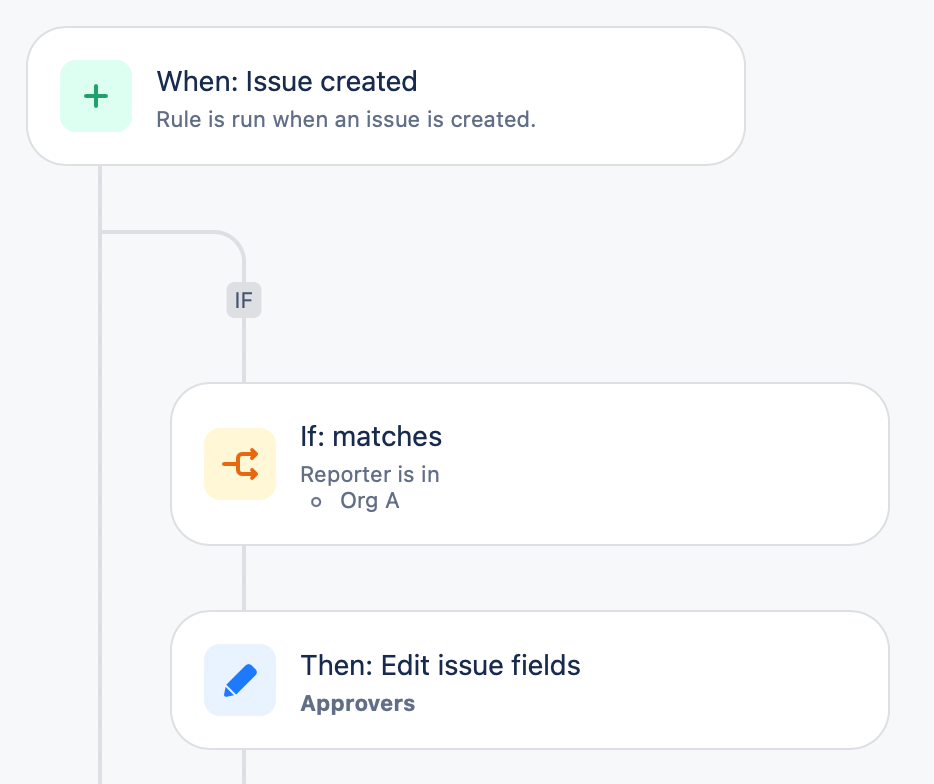934x784 pixels.
Task: Click the connector line below the trigger
Action: (x=100, y=195)
